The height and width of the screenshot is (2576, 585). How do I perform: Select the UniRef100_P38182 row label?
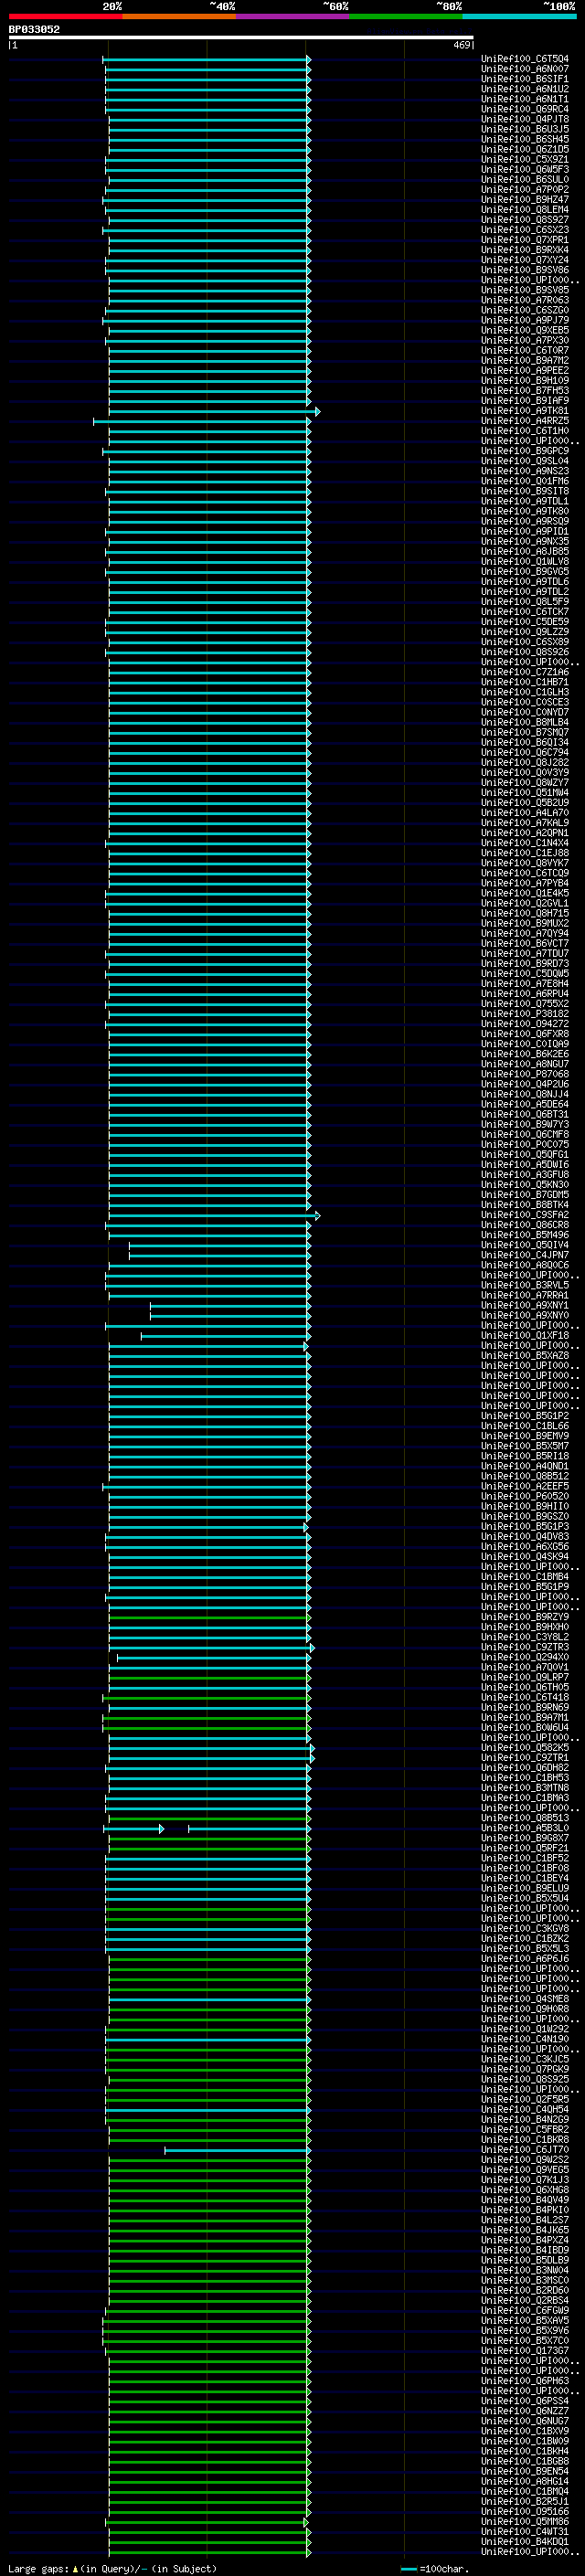pyautogui.click(x=525, y=1014)
